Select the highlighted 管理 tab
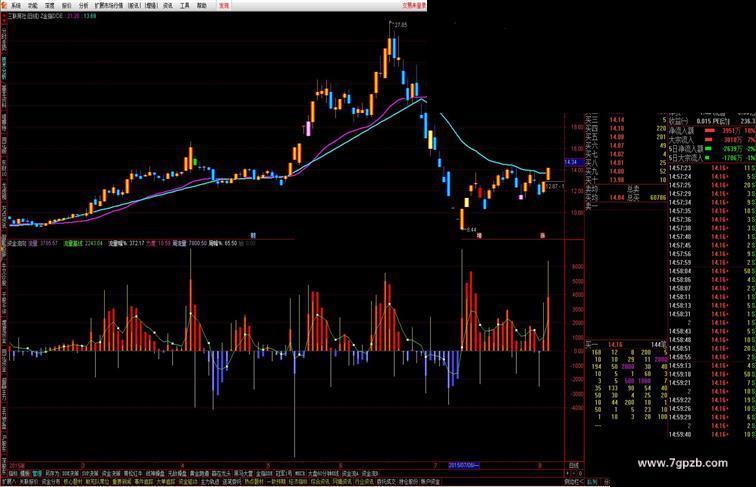 tap(37, 474)
